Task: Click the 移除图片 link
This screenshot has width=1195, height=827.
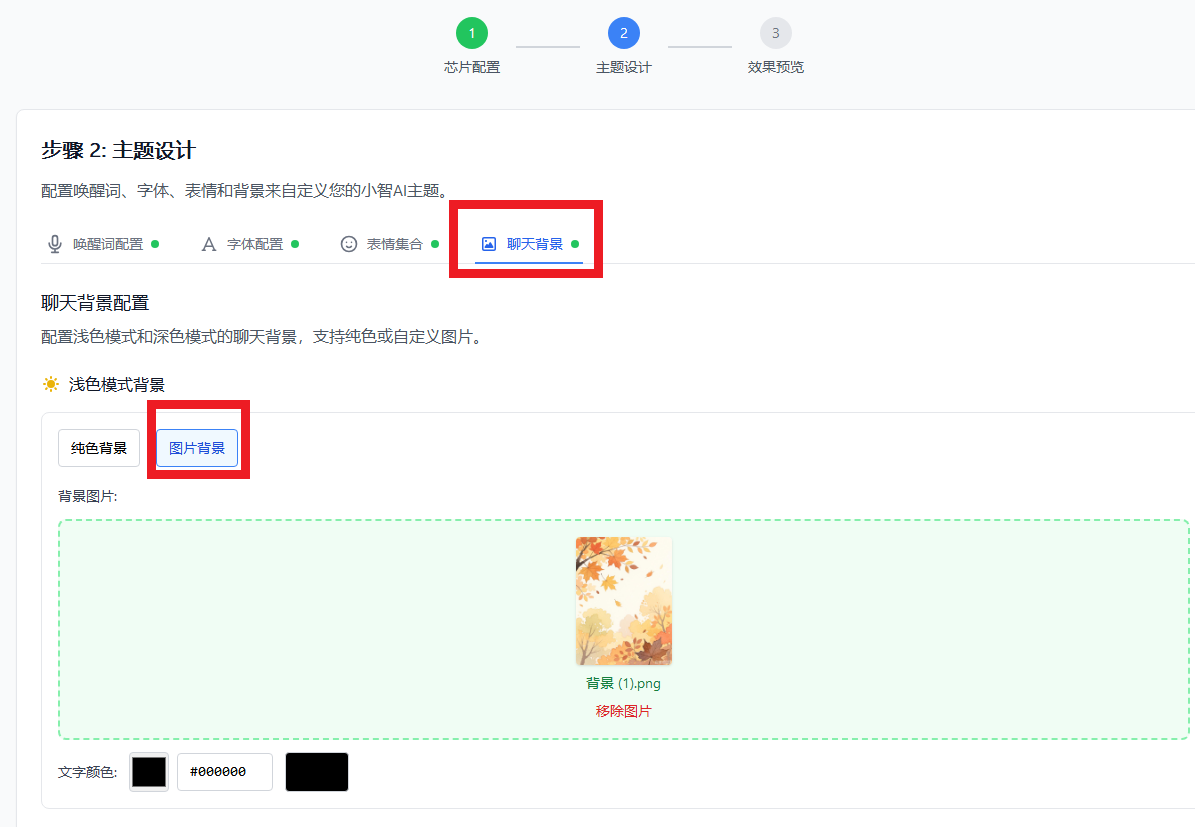Action: pyautogui.click(x=623, y=711)
